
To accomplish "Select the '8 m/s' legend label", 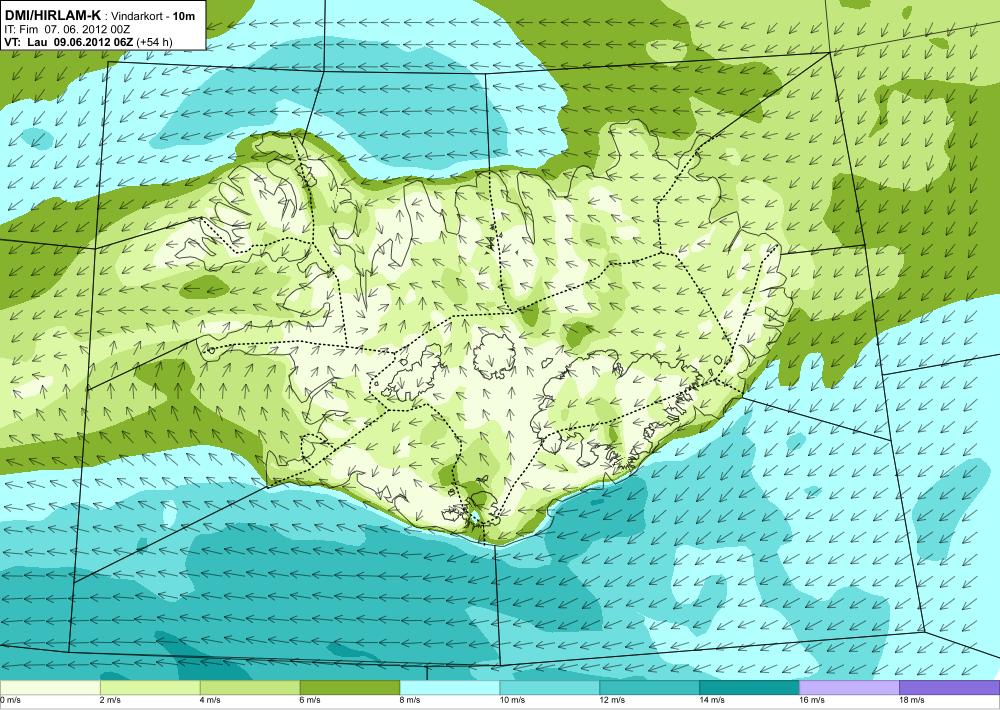I will click(x=410, y=700).
